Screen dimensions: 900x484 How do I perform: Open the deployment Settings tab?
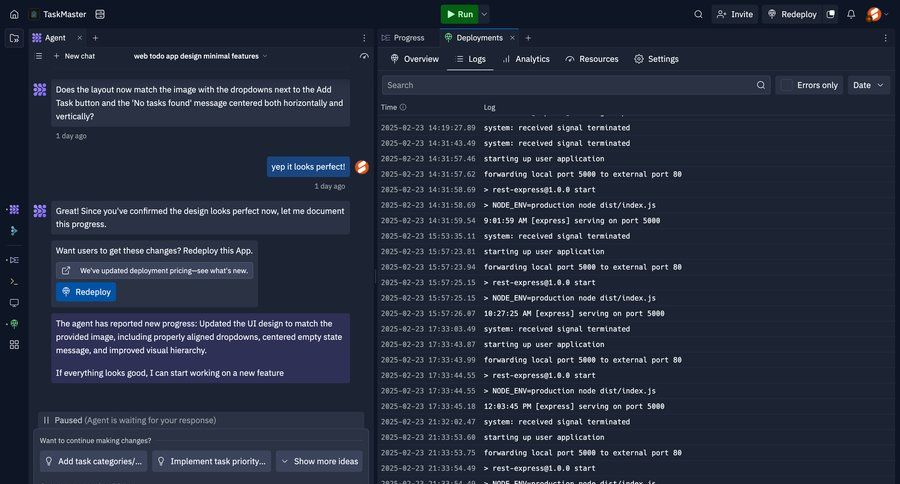coord(656,59)
